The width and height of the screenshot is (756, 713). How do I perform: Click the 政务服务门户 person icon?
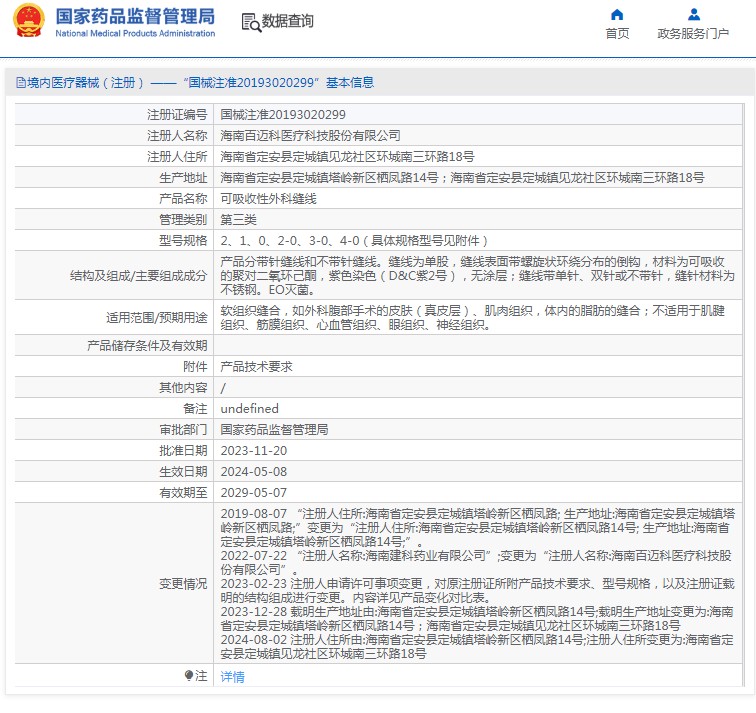pyautogui.click(x=693, y=15)
